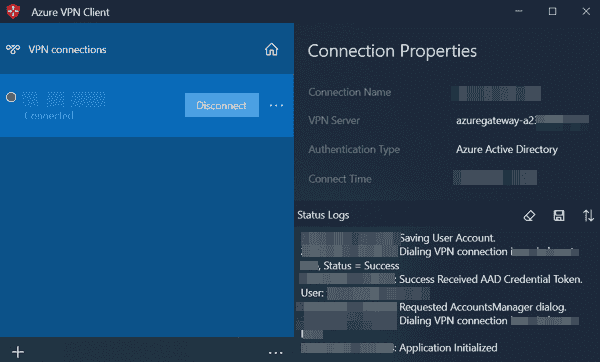
Task: Expand the bottom bar ellipsis menu
Action: pyautogui.click(x=276, y=352)
